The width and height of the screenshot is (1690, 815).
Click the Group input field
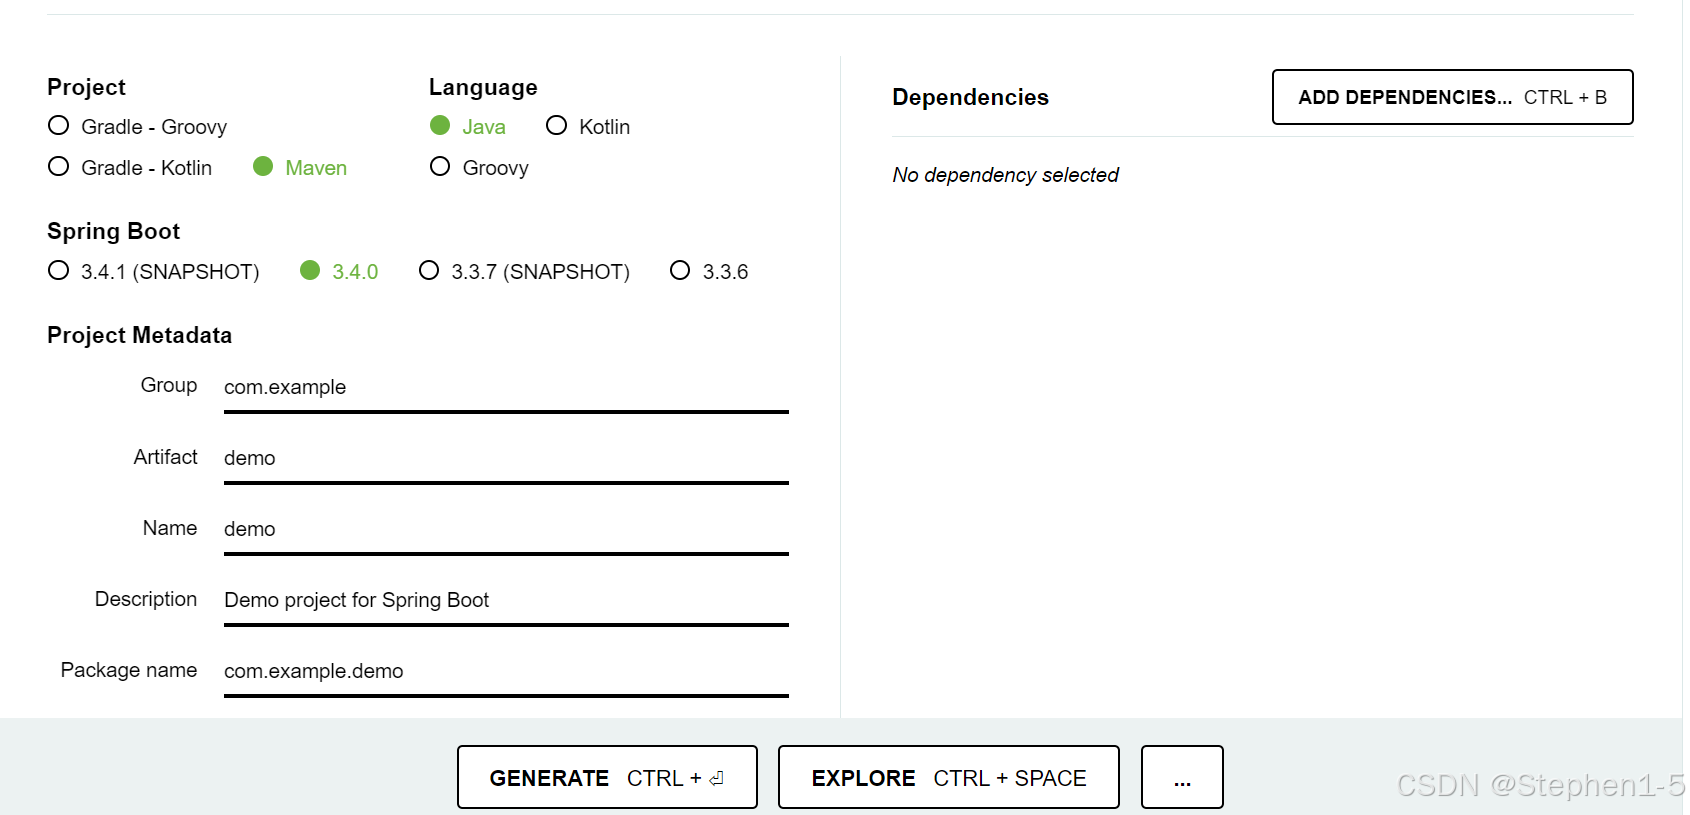pyautogui.click(x=506, y=388)
